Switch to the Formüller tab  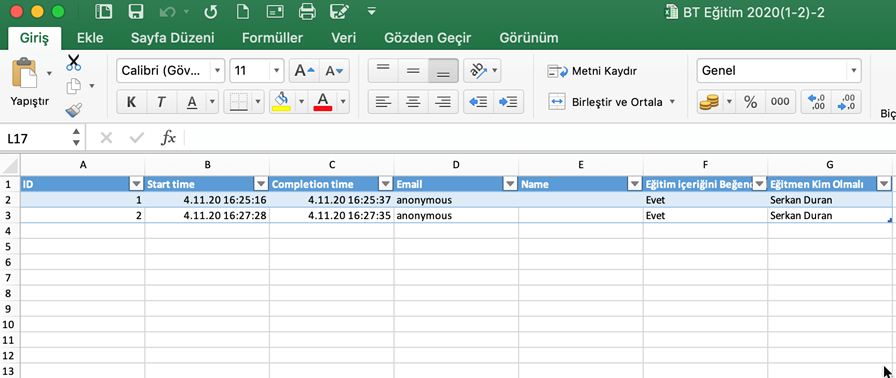[x=273, y=38]
